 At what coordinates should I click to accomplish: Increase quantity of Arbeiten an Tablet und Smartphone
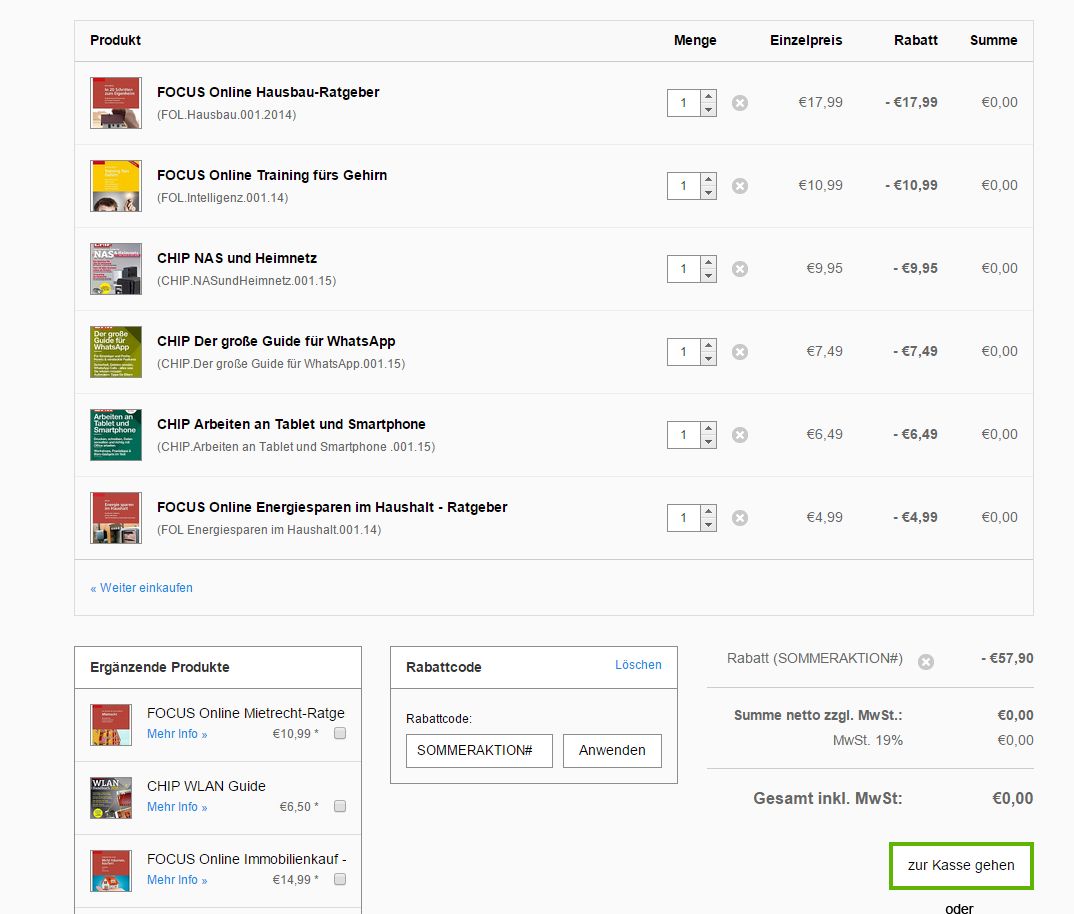708,428
